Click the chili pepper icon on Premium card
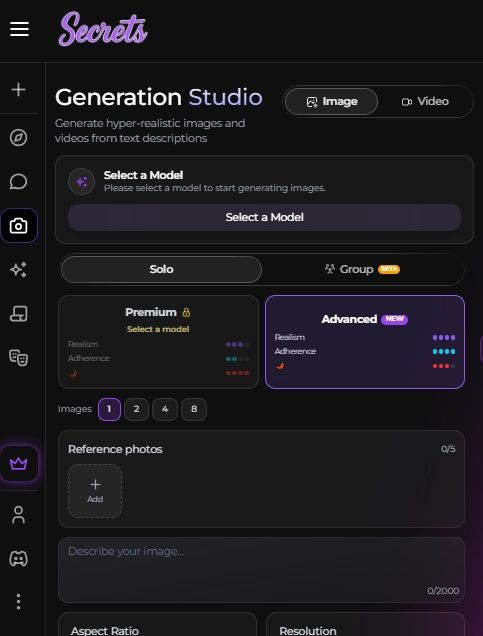 [73, 373]
